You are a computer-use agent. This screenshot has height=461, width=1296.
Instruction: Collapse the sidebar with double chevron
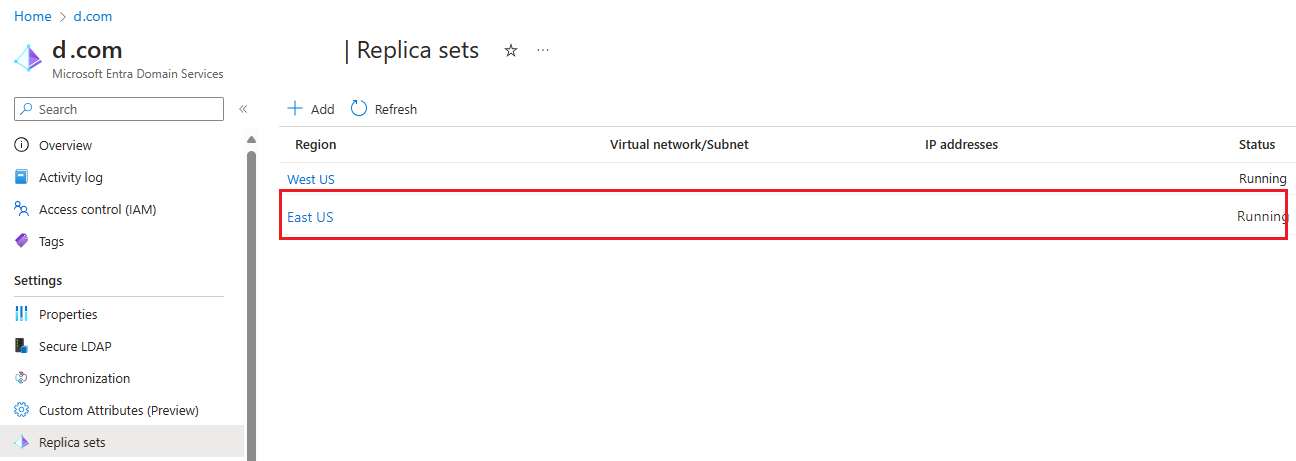click(x=243, y=109)
